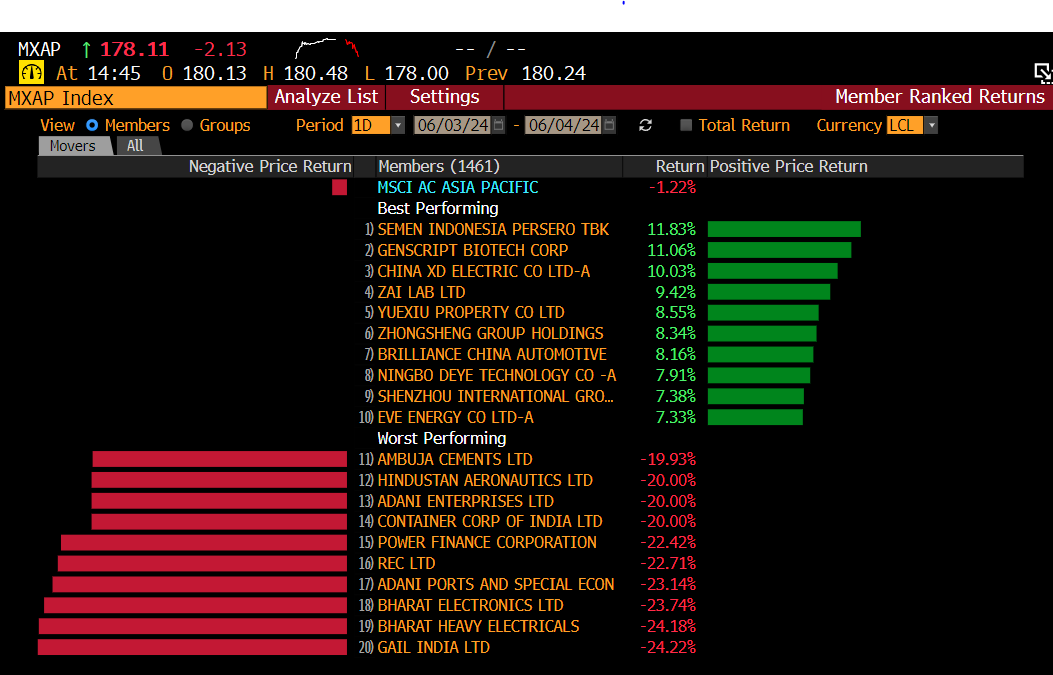Switch to the Movers tab
Screen dimensions: 1053x675
coord(73,146)
